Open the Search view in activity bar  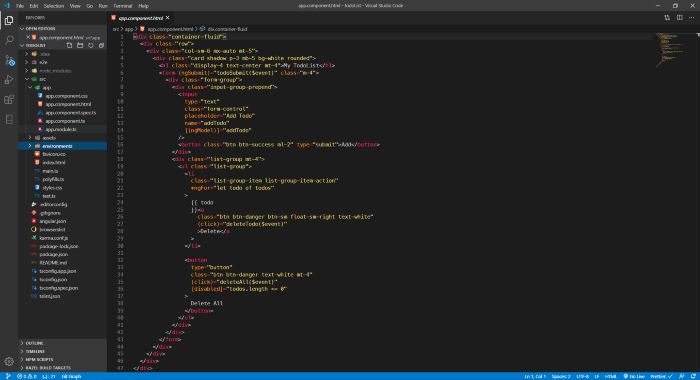click(9, 40)
